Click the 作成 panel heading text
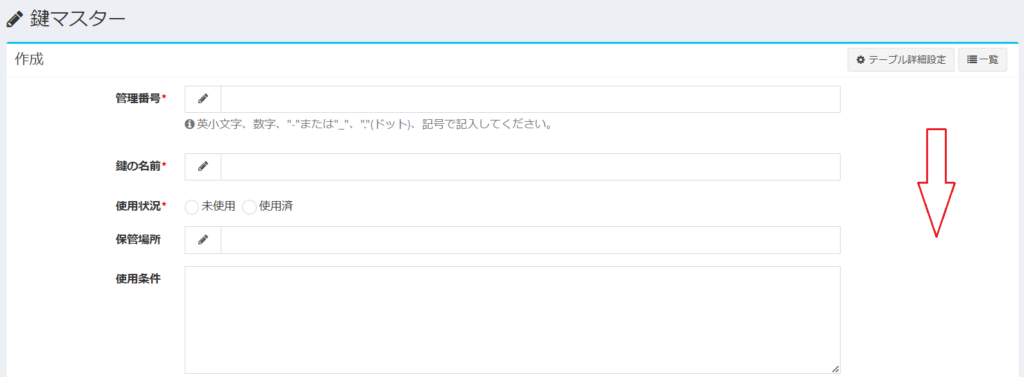This screenshot has width=1024, height=377. 29,59
